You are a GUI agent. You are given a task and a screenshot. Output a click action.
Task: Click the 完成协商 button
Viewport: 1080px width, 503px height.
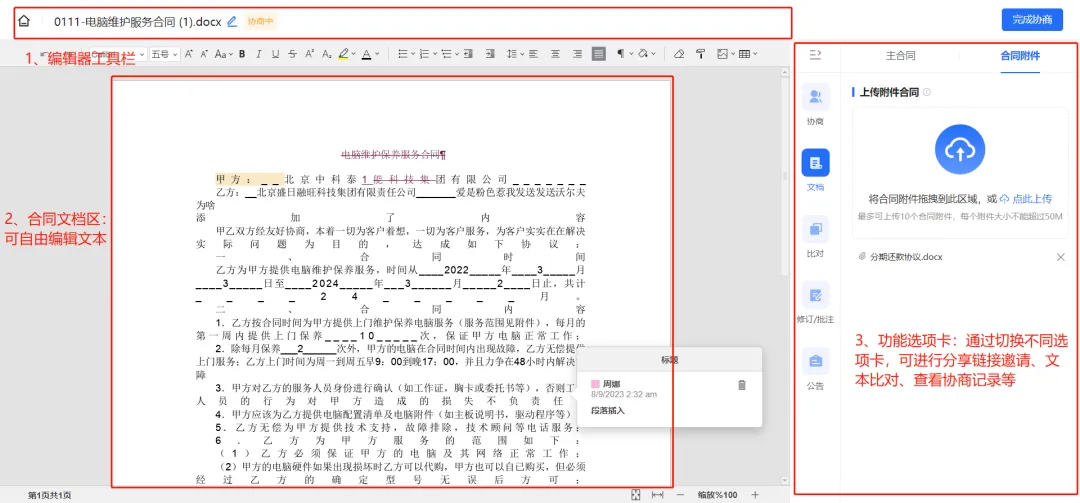point(1032,20)
